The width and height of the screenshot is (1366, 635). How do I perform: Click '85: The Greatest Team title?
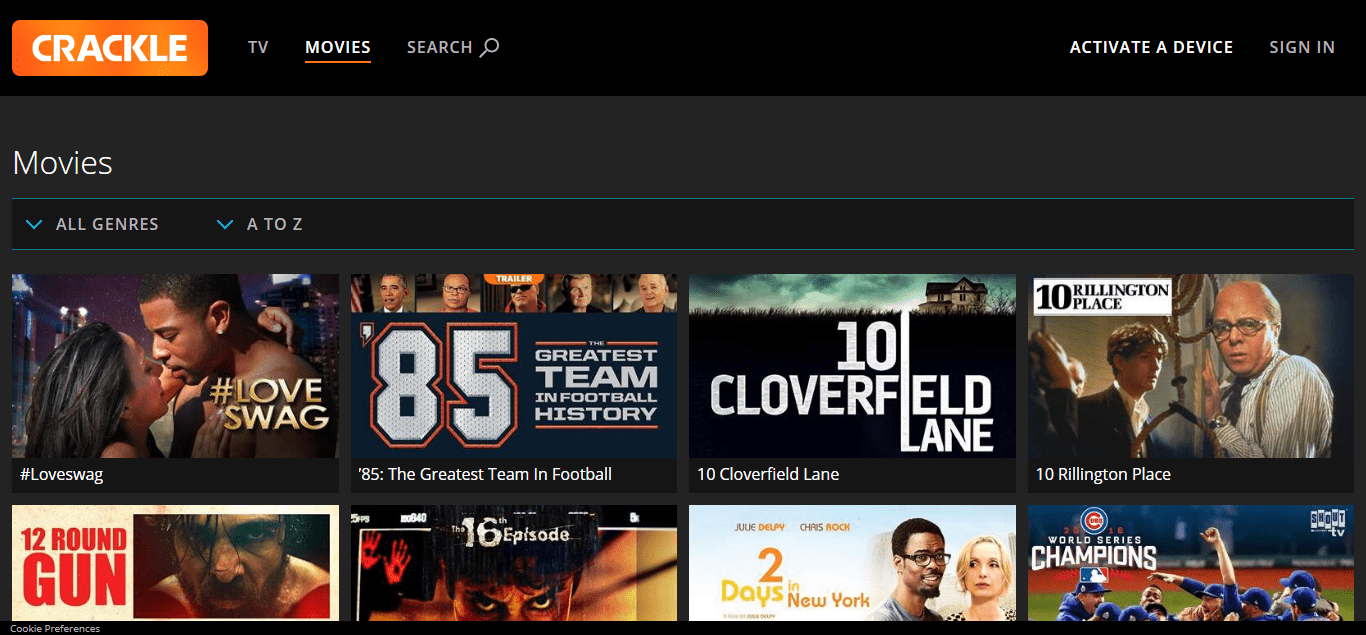485,474
